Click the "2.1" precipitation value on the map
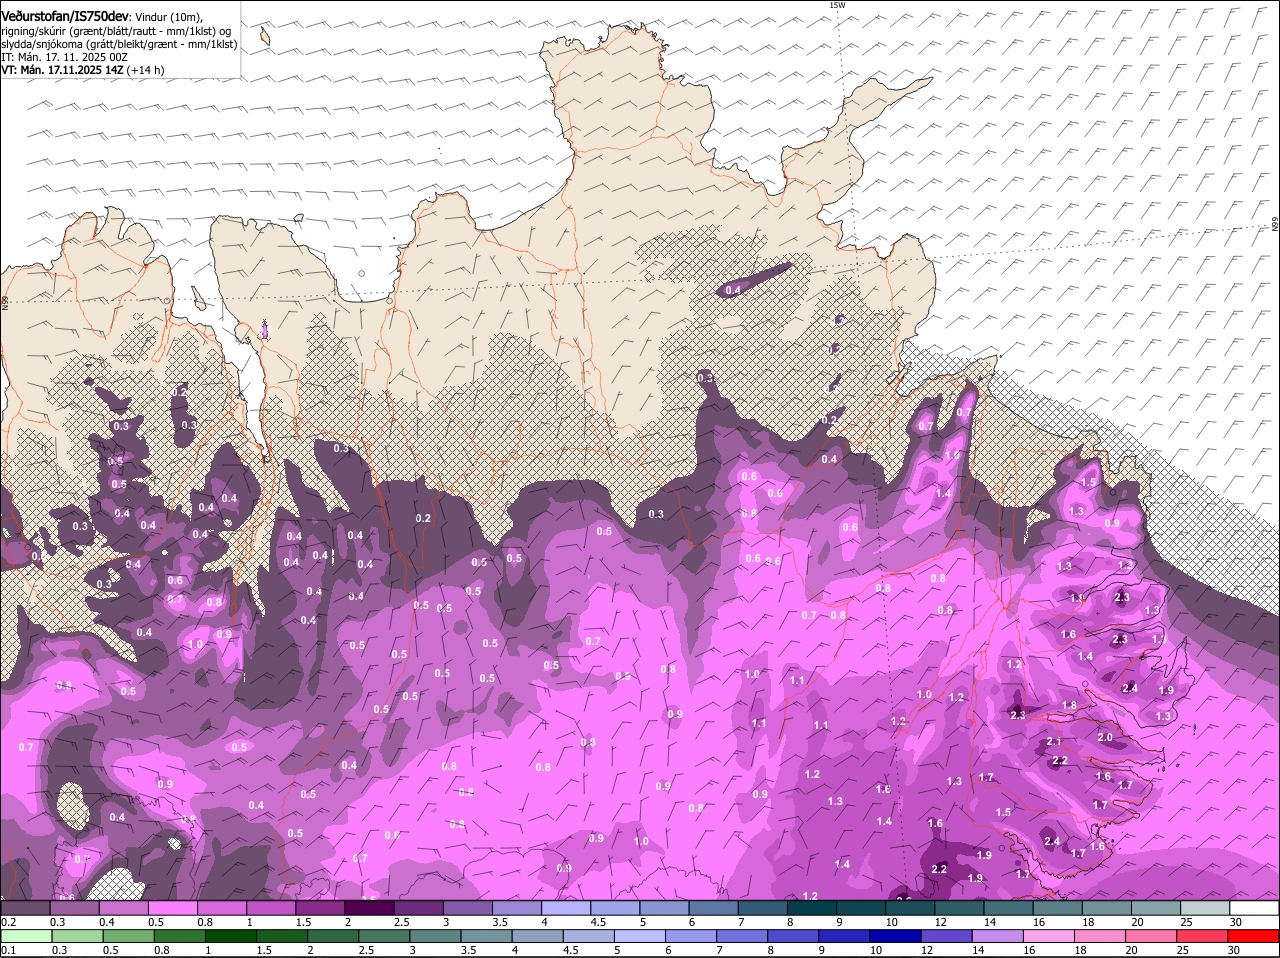The image size is (1280, 958). (x=1053, y=741)
